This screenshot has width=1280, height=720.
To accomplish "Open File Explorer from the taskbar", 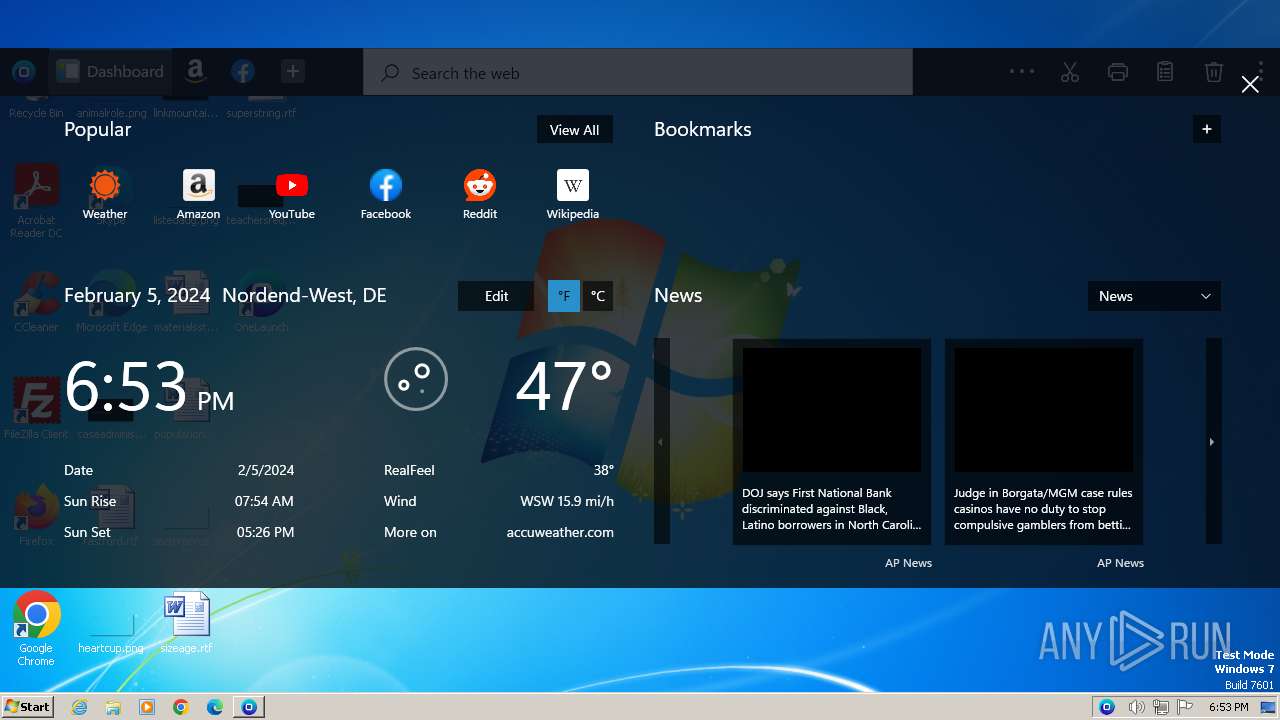I will pyautogui.click(x=113, y=707).
